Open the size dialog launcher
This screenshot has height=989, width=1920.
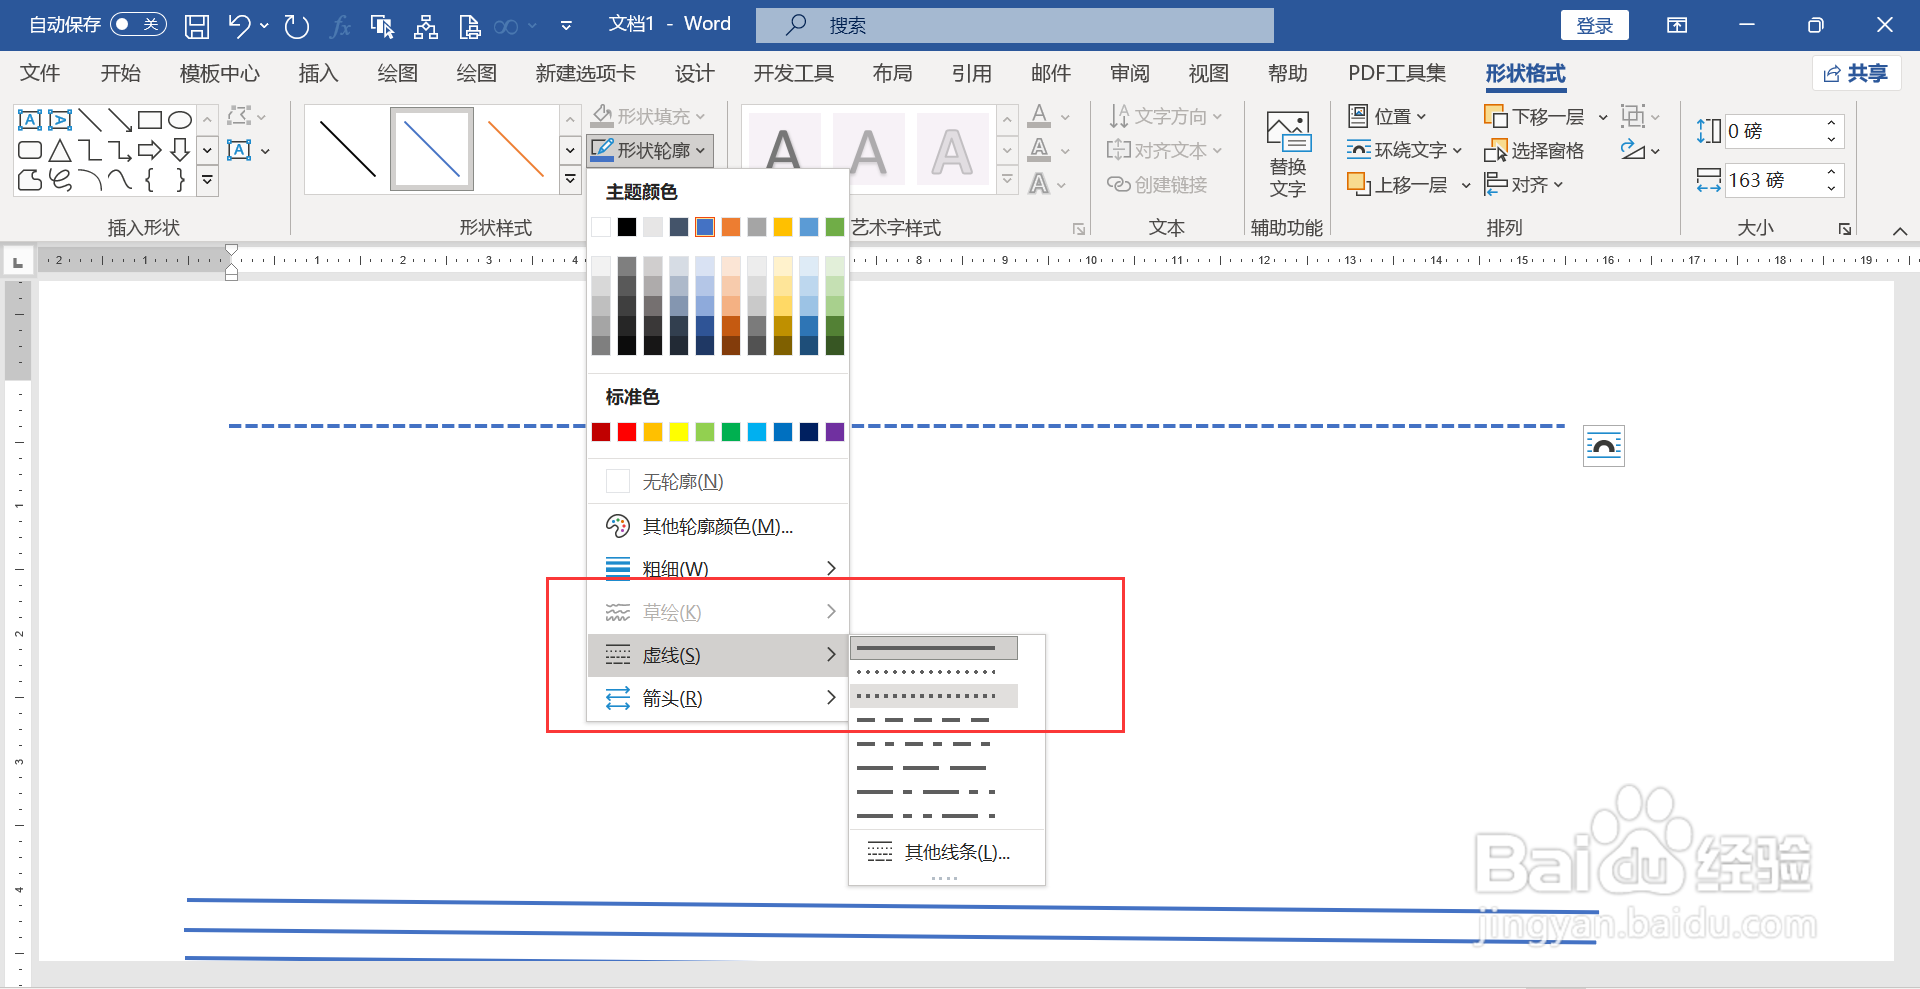click(1845, 229)
